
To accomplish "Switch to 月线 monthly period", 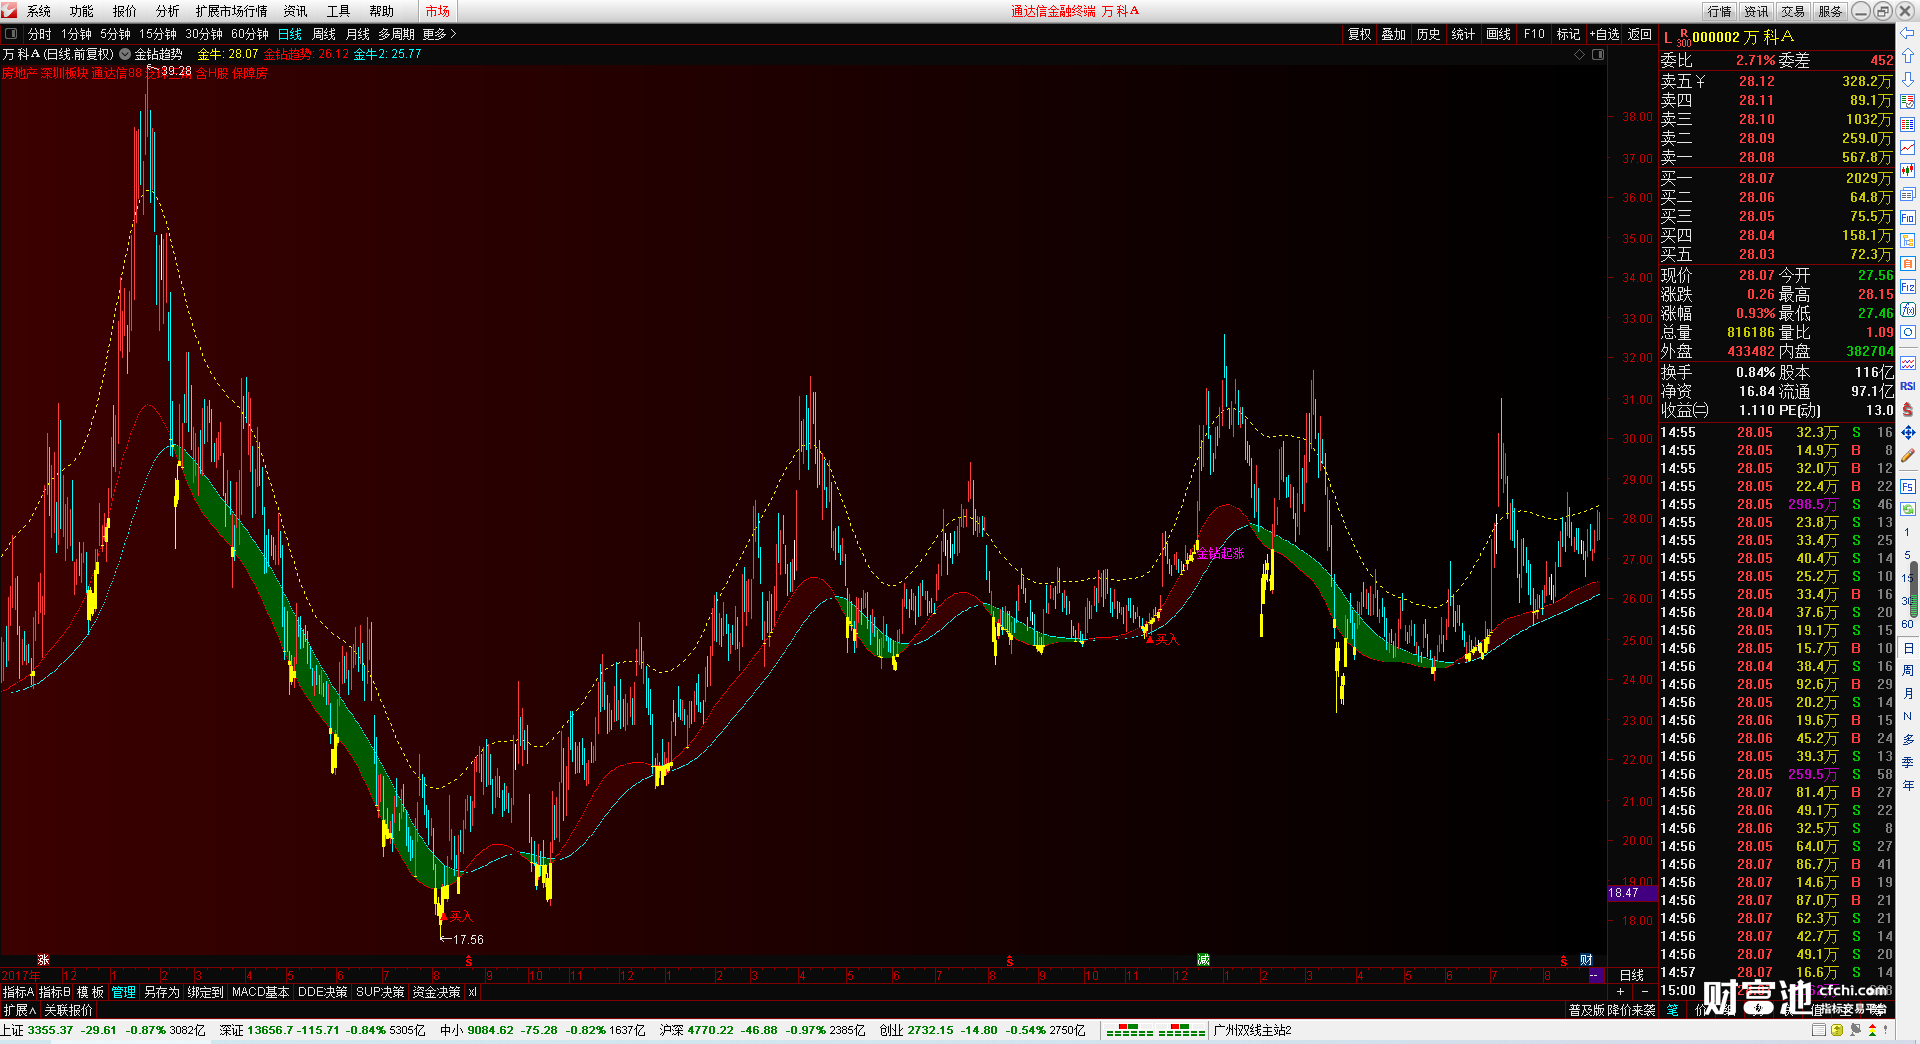I will point(358,34).
